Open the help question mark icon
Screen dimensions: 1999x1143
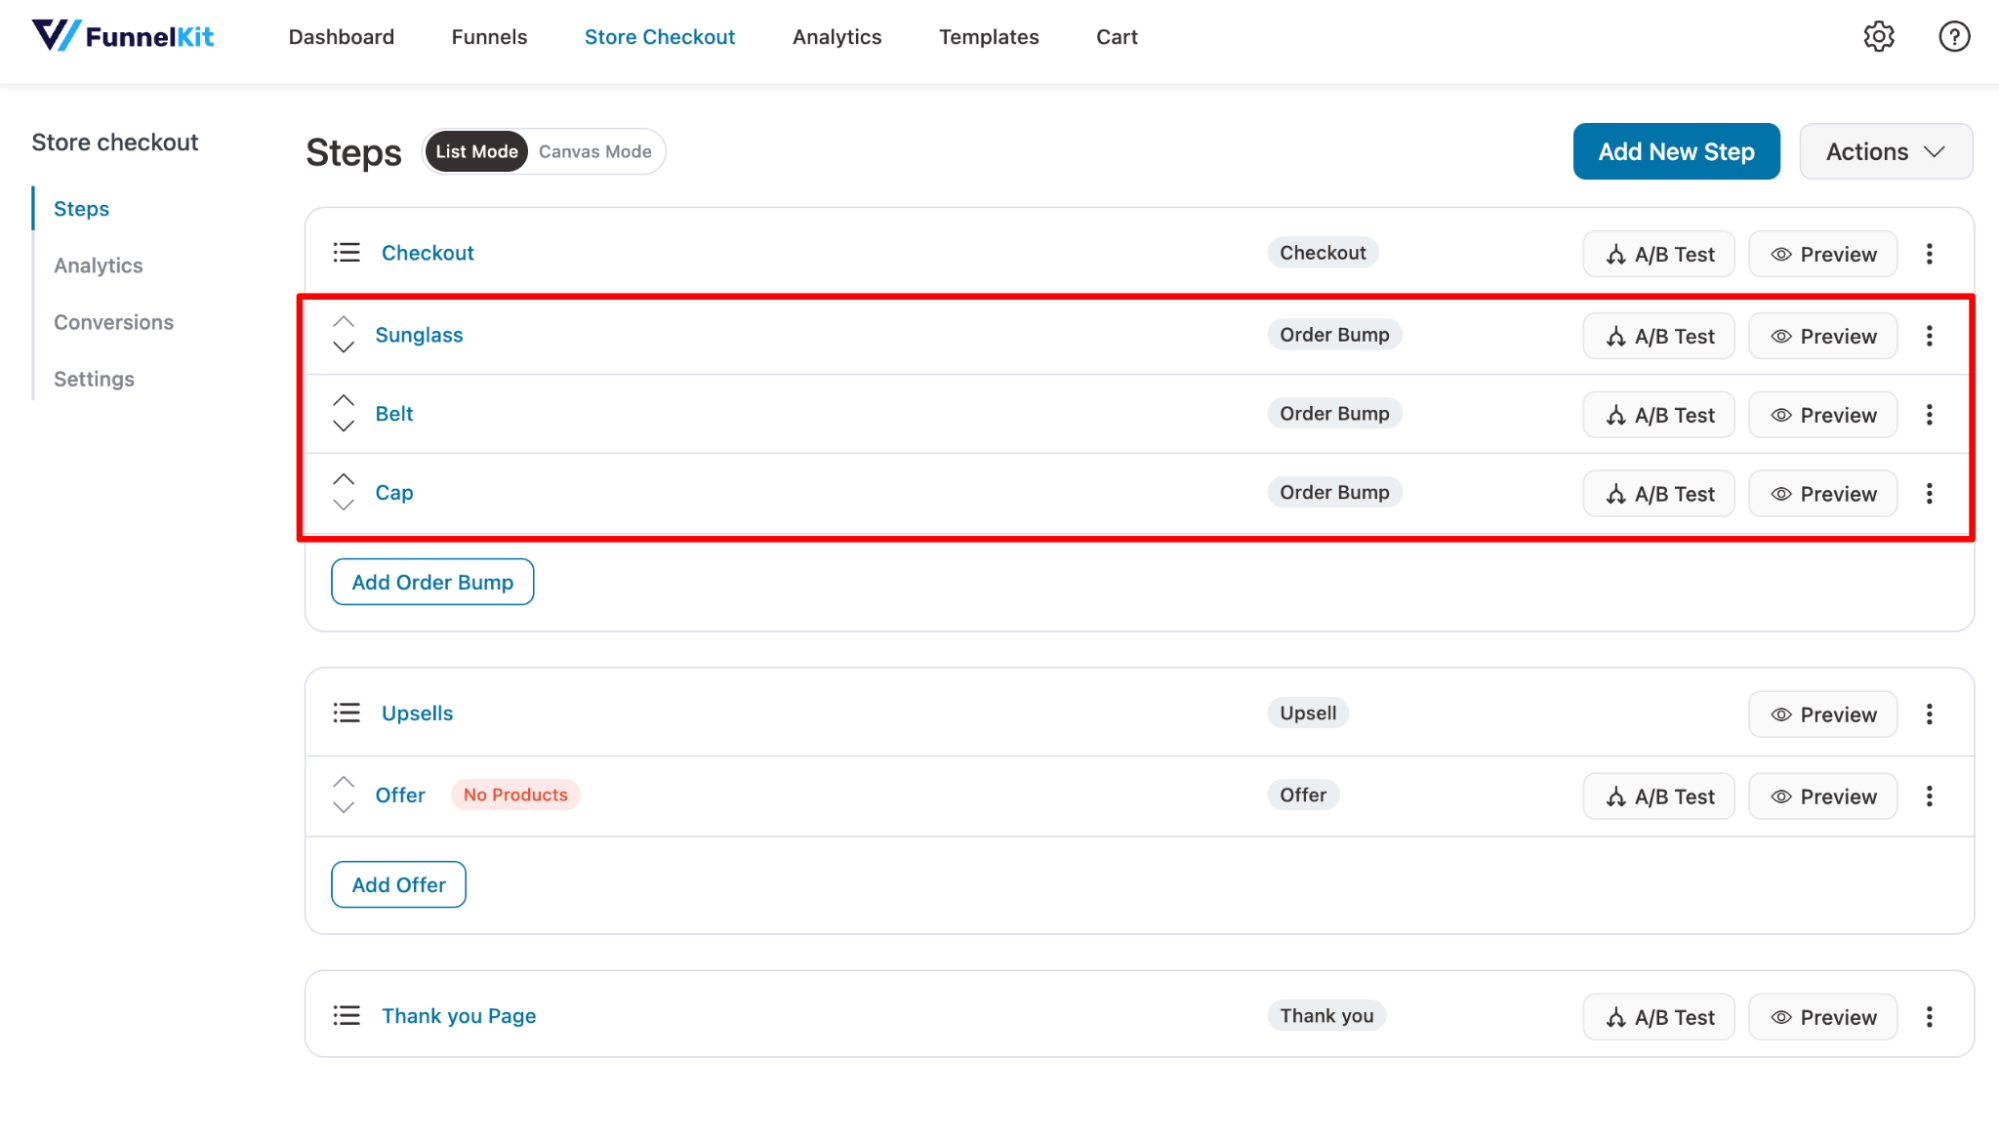point(1954,37)
